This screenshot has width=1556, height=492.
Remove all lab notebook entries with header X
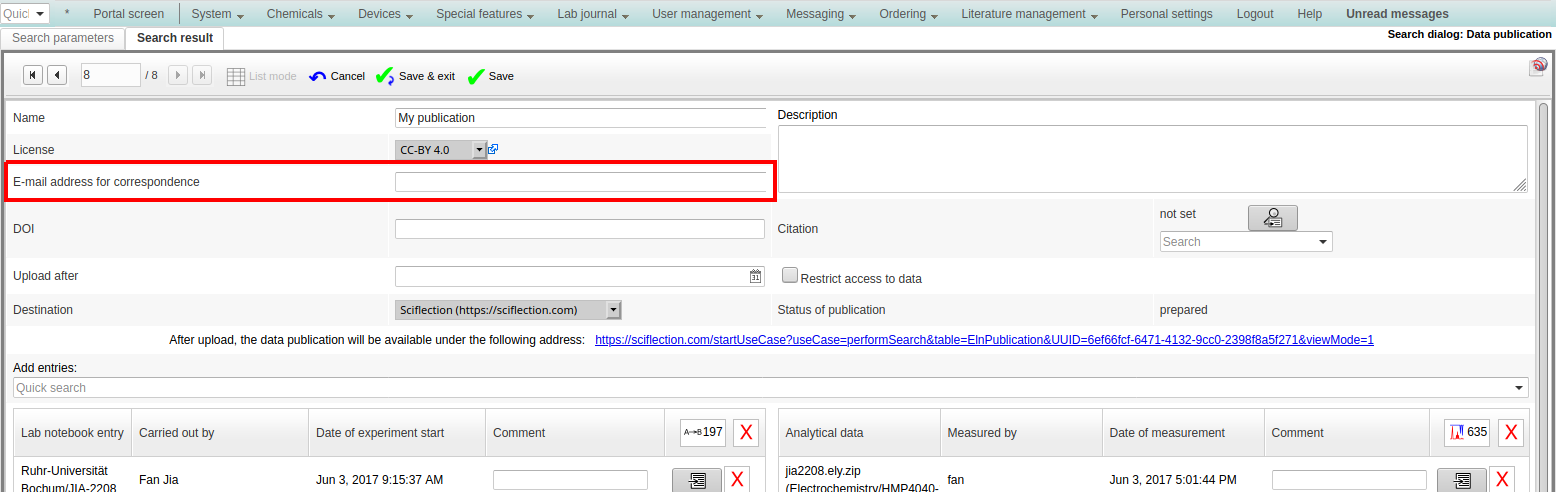coord(745,432)
